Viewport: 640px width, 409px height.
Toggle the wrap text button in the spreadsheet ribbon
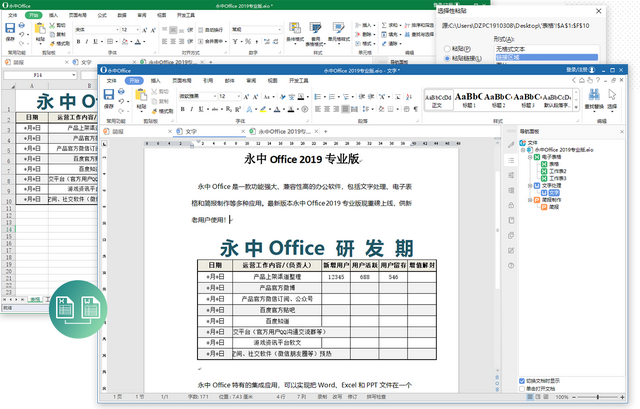tap(211, 30)
